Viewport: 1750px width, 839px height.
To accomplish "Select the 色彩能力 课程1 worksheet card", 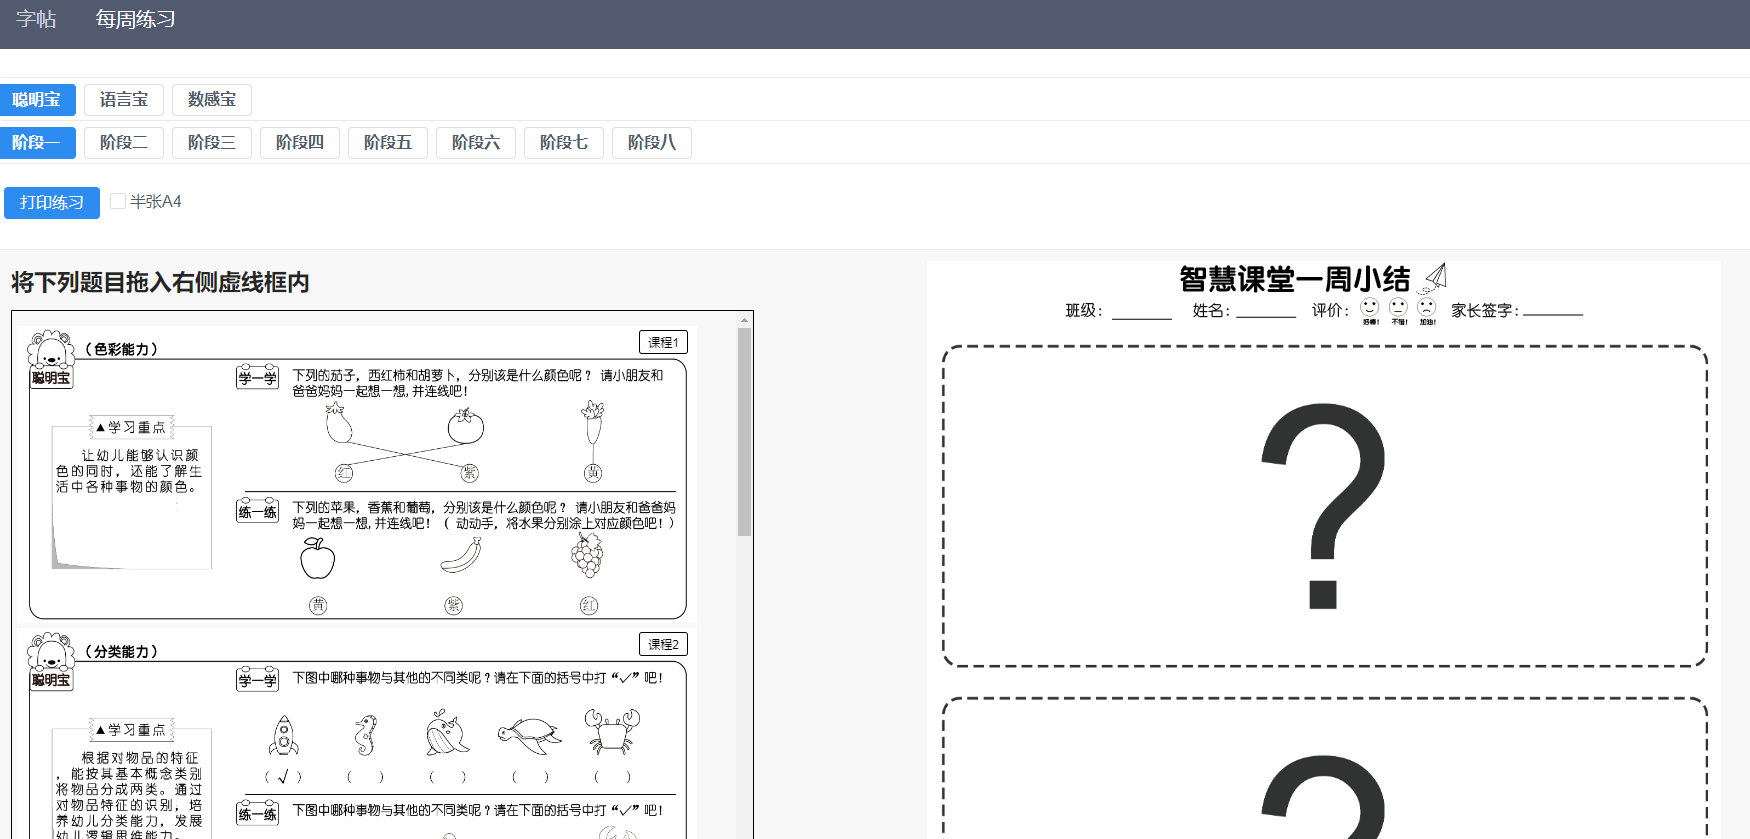I will tap(357, 474).
